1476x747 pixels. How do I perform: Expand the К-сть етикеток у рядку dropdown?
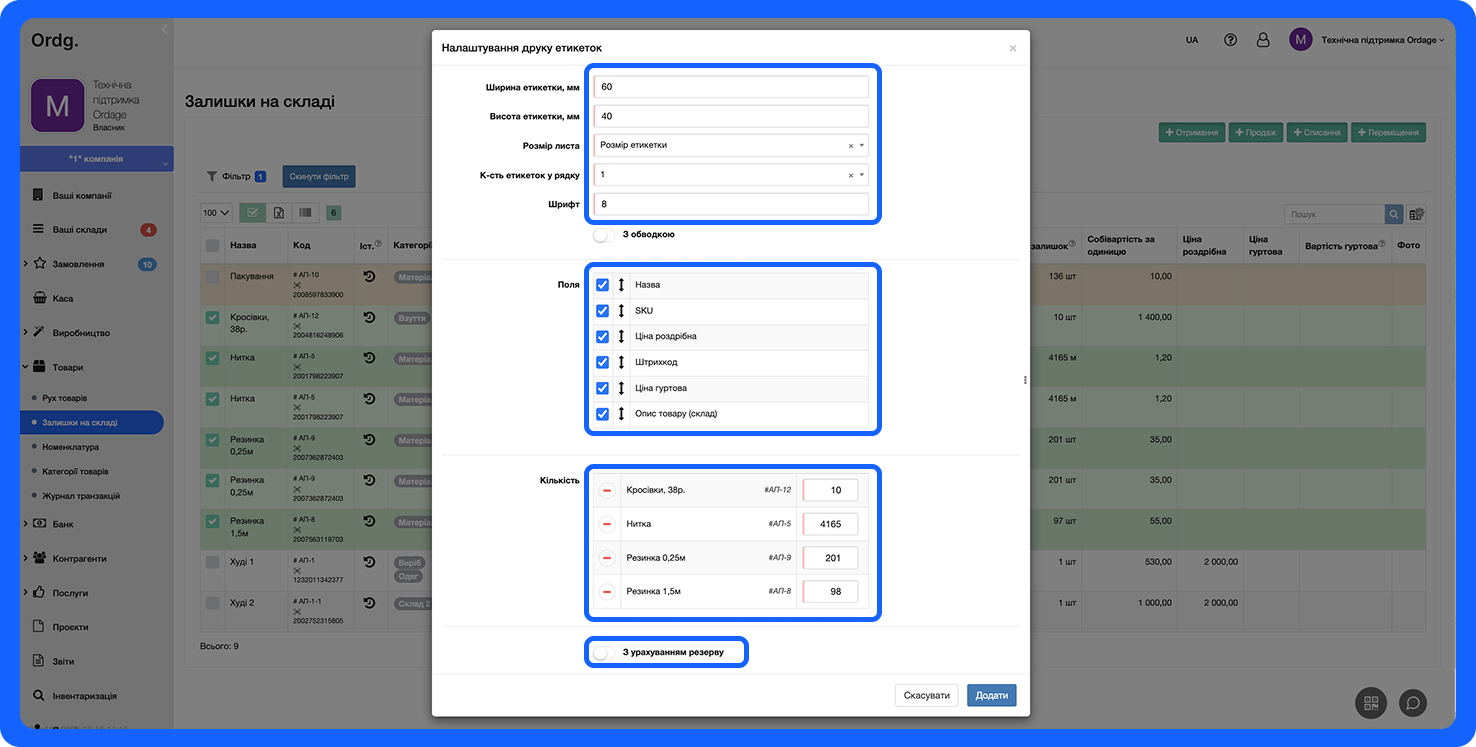click(730, 175)
